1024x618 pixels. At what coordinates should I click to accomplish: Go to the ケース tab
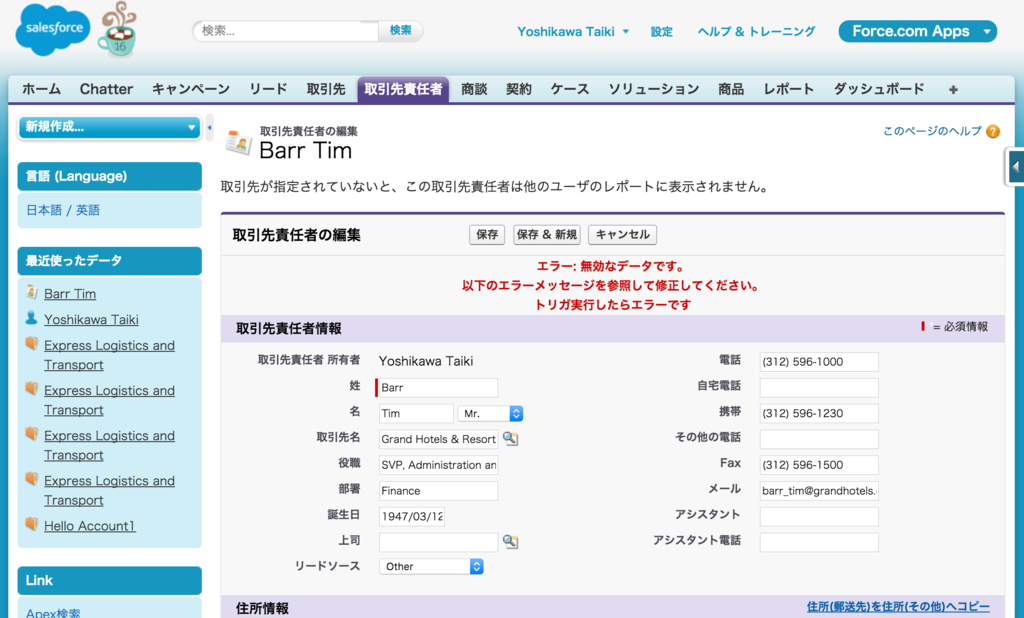click(569, 89)
